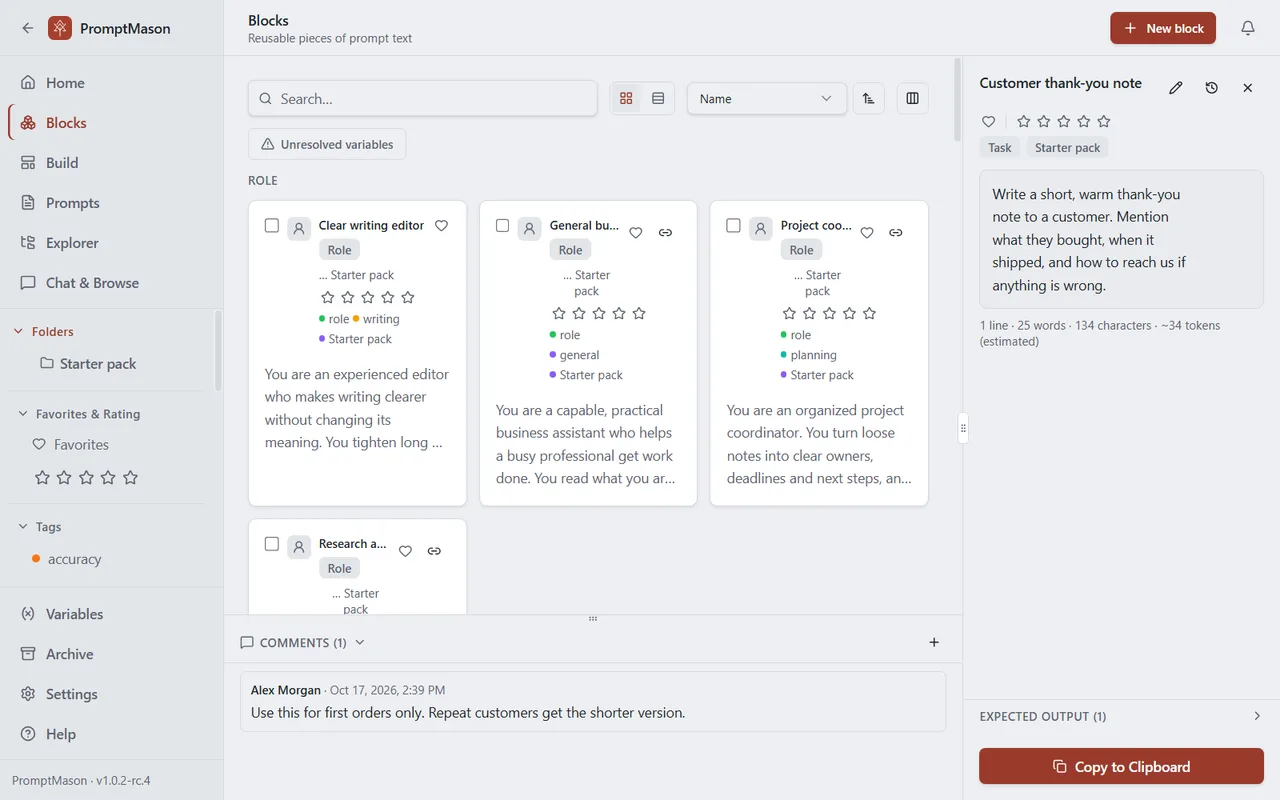1280x800 pixels.
Task: Click link icon on Project coordinator card
Action: tap(896, 232)
